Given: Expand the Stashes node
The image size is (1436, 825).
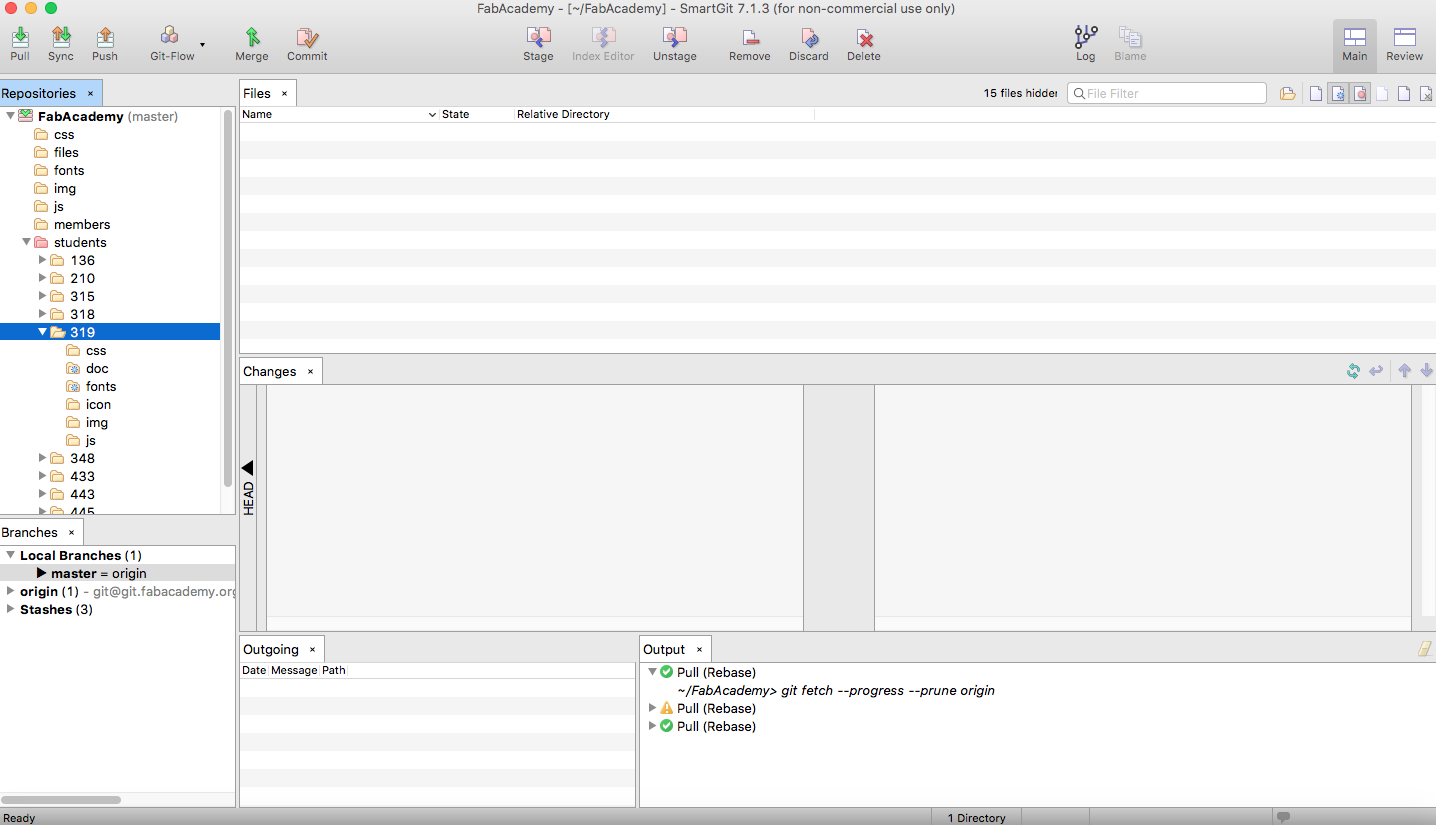Looking at the screenshot, I should pyautogui.click(x=10, y=609).
